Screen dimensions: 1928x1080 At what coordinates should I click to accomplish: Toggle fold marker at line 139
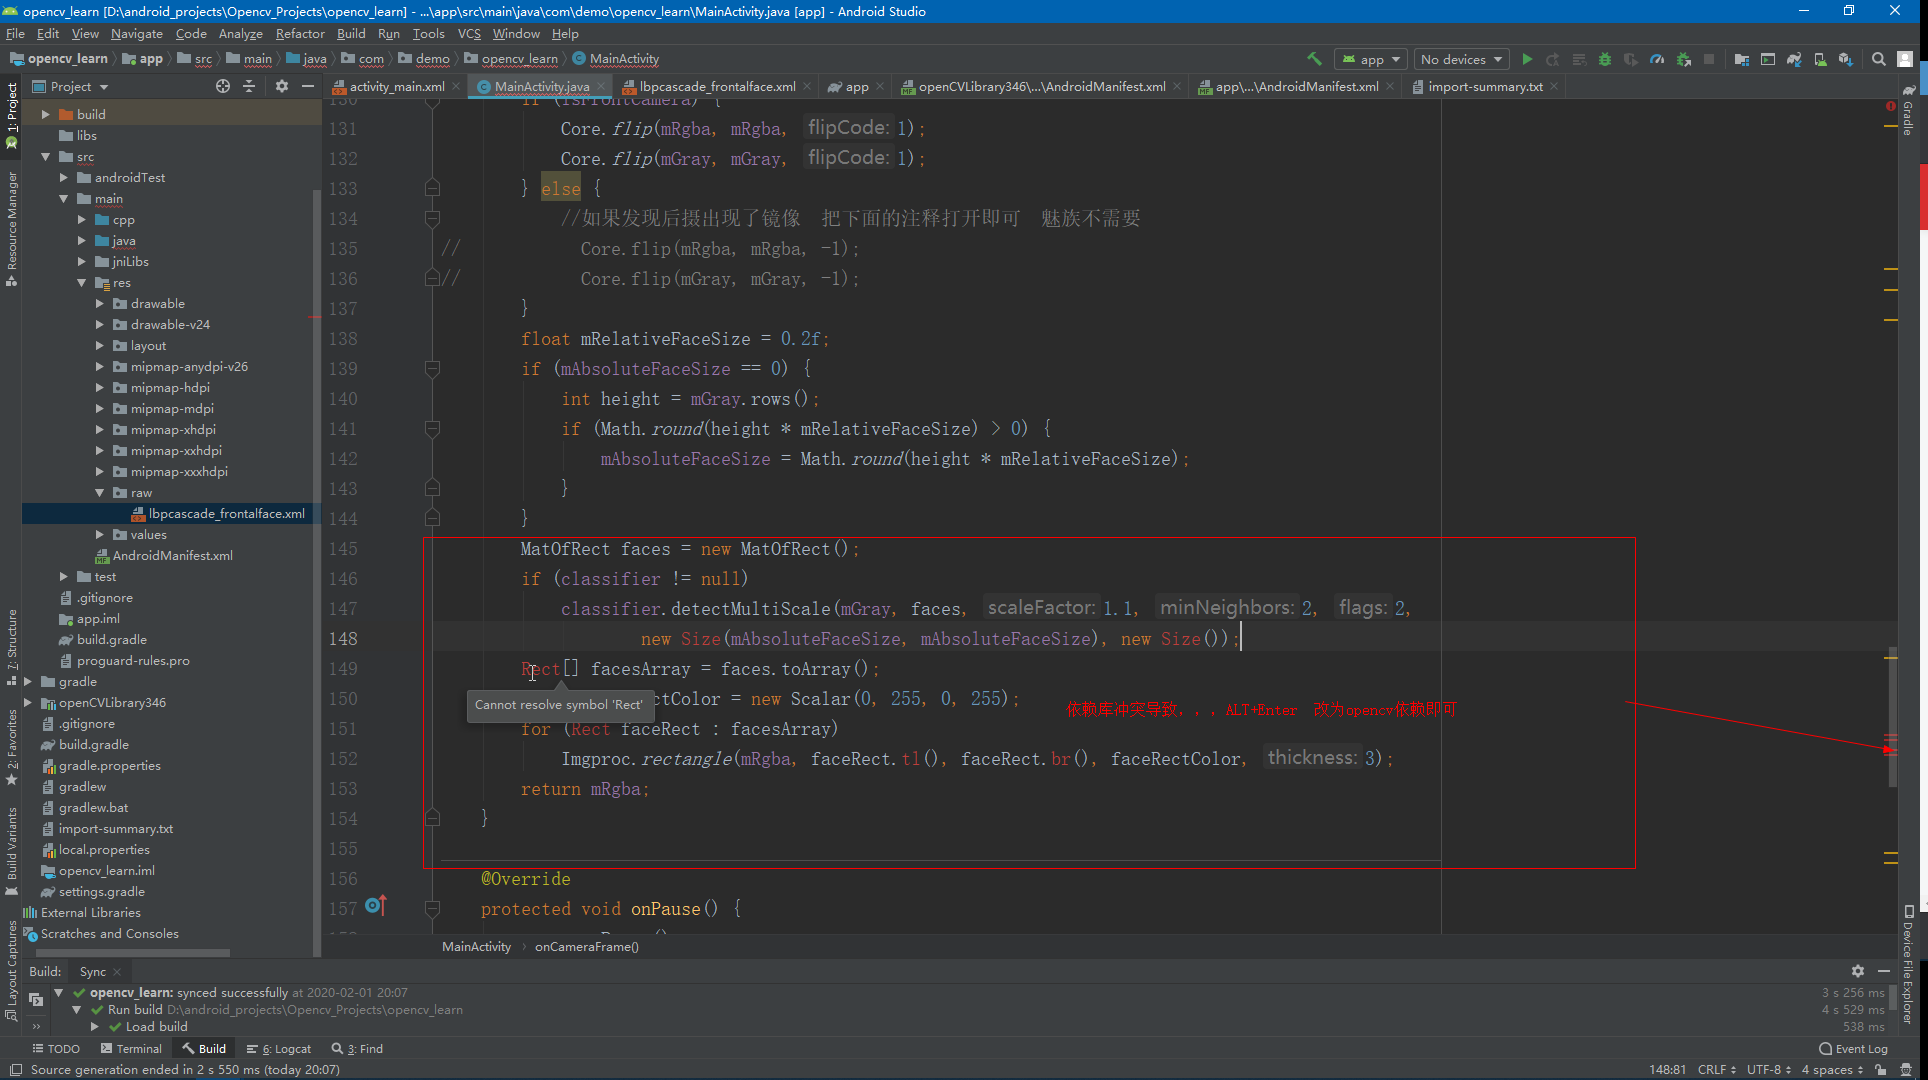tap(432, 369)
